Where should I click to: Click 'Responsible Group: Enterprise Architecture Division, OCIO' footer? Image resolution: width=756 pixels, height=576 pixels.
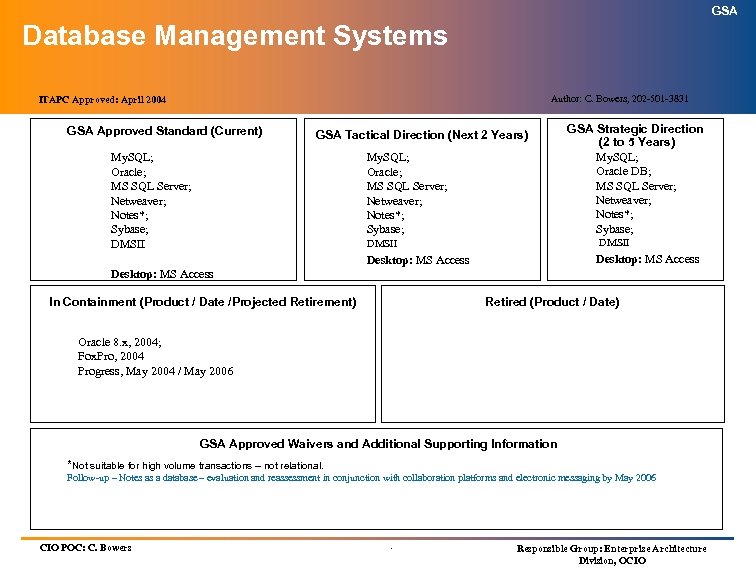coord(611,555)
